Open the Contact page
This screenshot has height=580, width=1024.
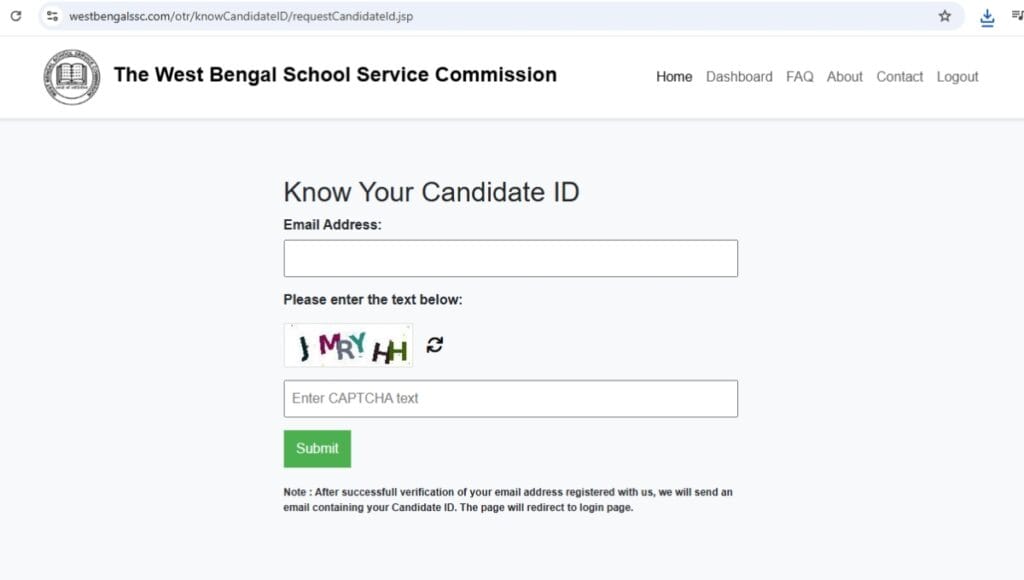click(899, 76)
